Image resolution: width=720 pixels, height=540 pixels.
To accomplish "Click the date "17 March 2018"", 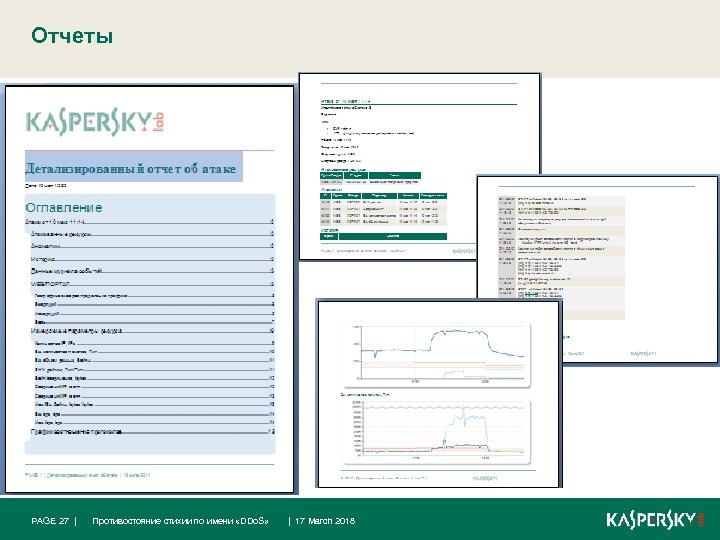I will pos(325,521).
